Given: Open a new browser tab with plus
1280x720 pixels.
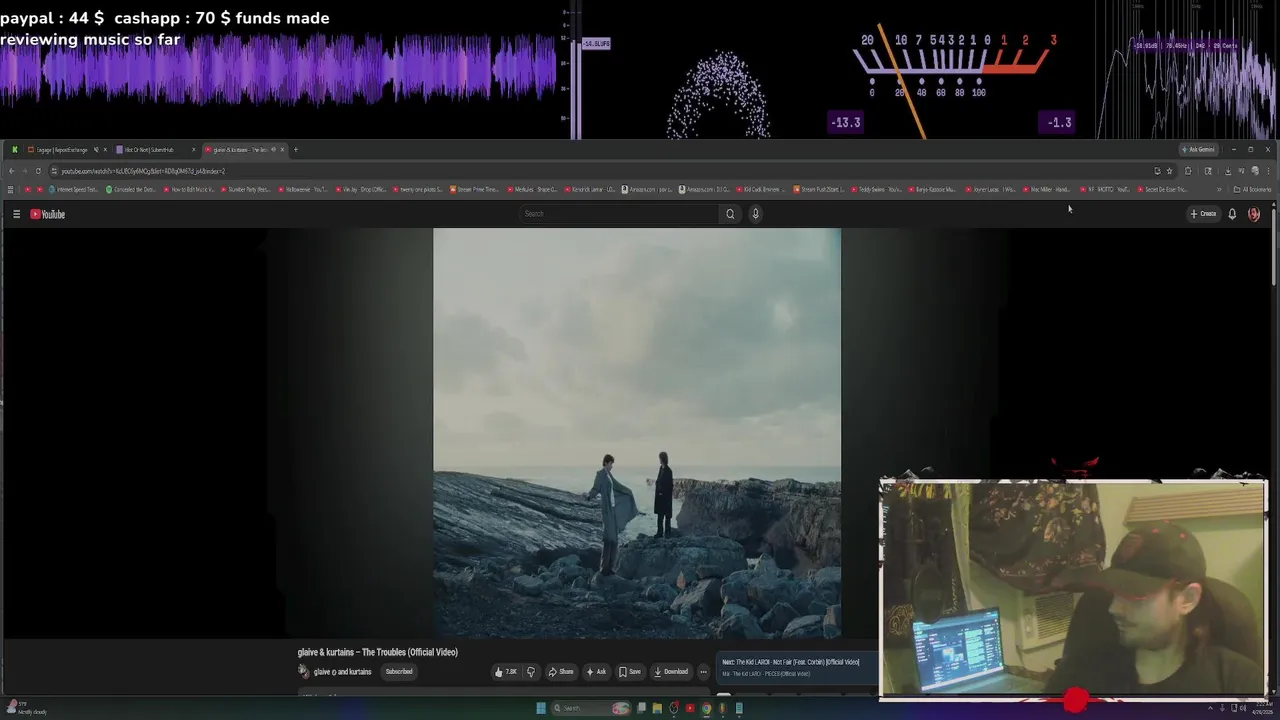Looking at the screenshot, I should point(295,150).
